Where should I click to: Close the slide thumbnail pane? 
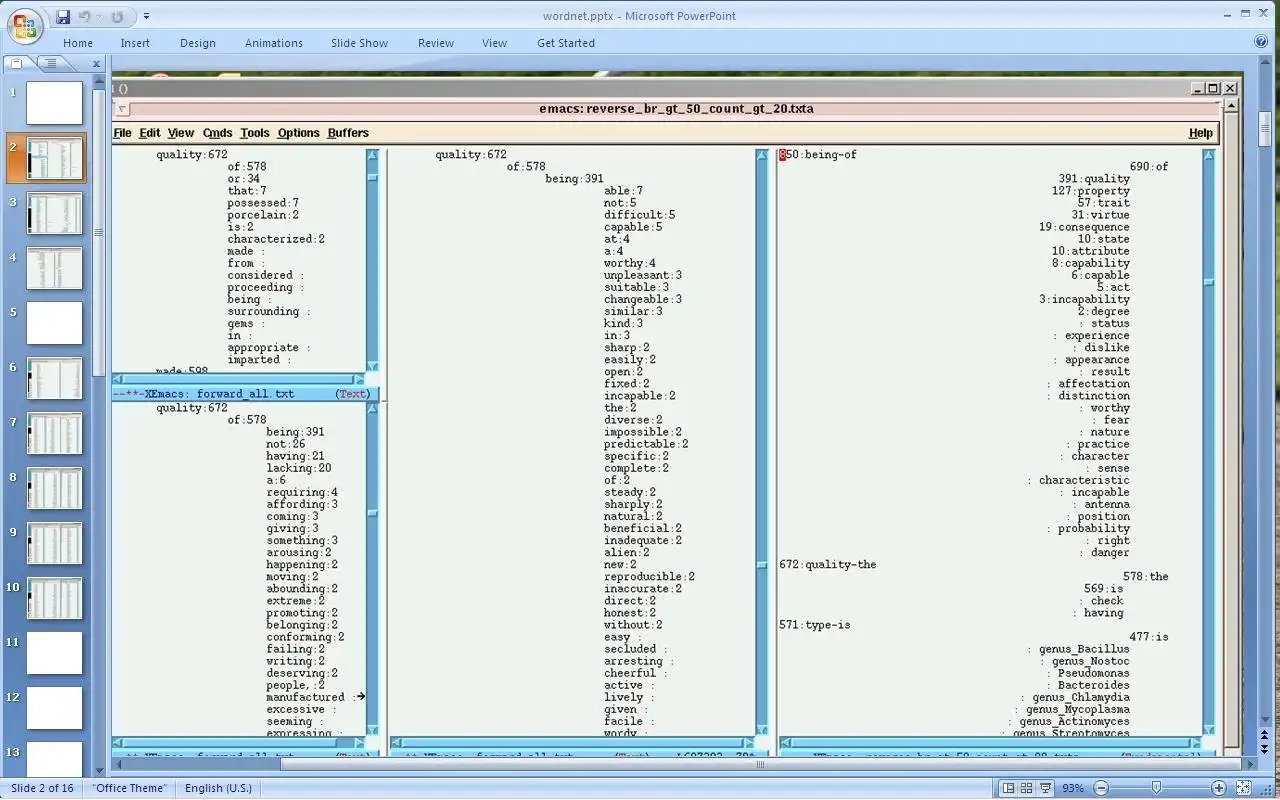tap(97, 64)
